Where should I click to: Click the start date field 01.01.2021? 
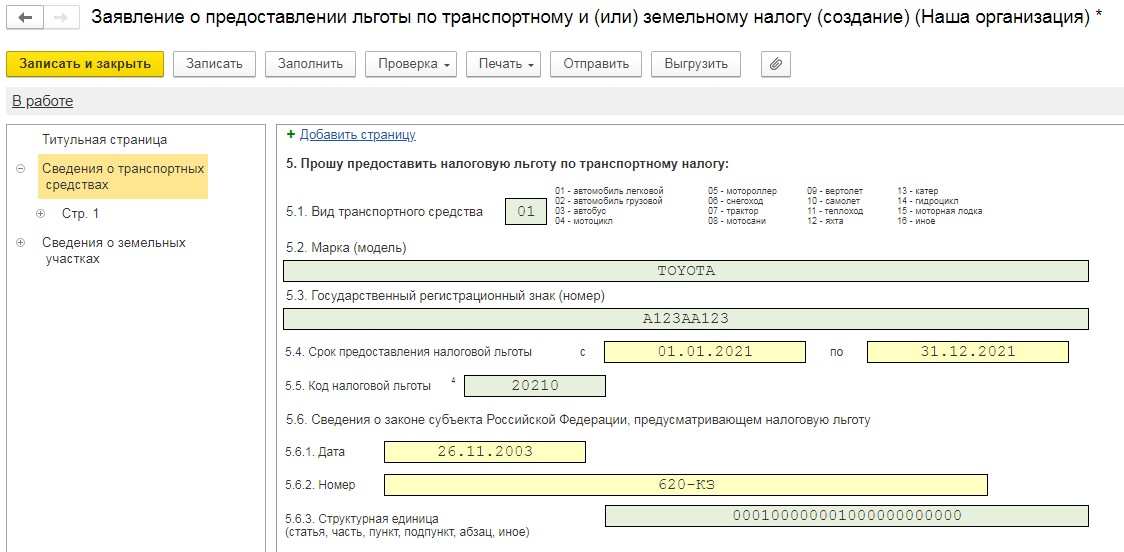pyautogui.click(x=705, y=352)
